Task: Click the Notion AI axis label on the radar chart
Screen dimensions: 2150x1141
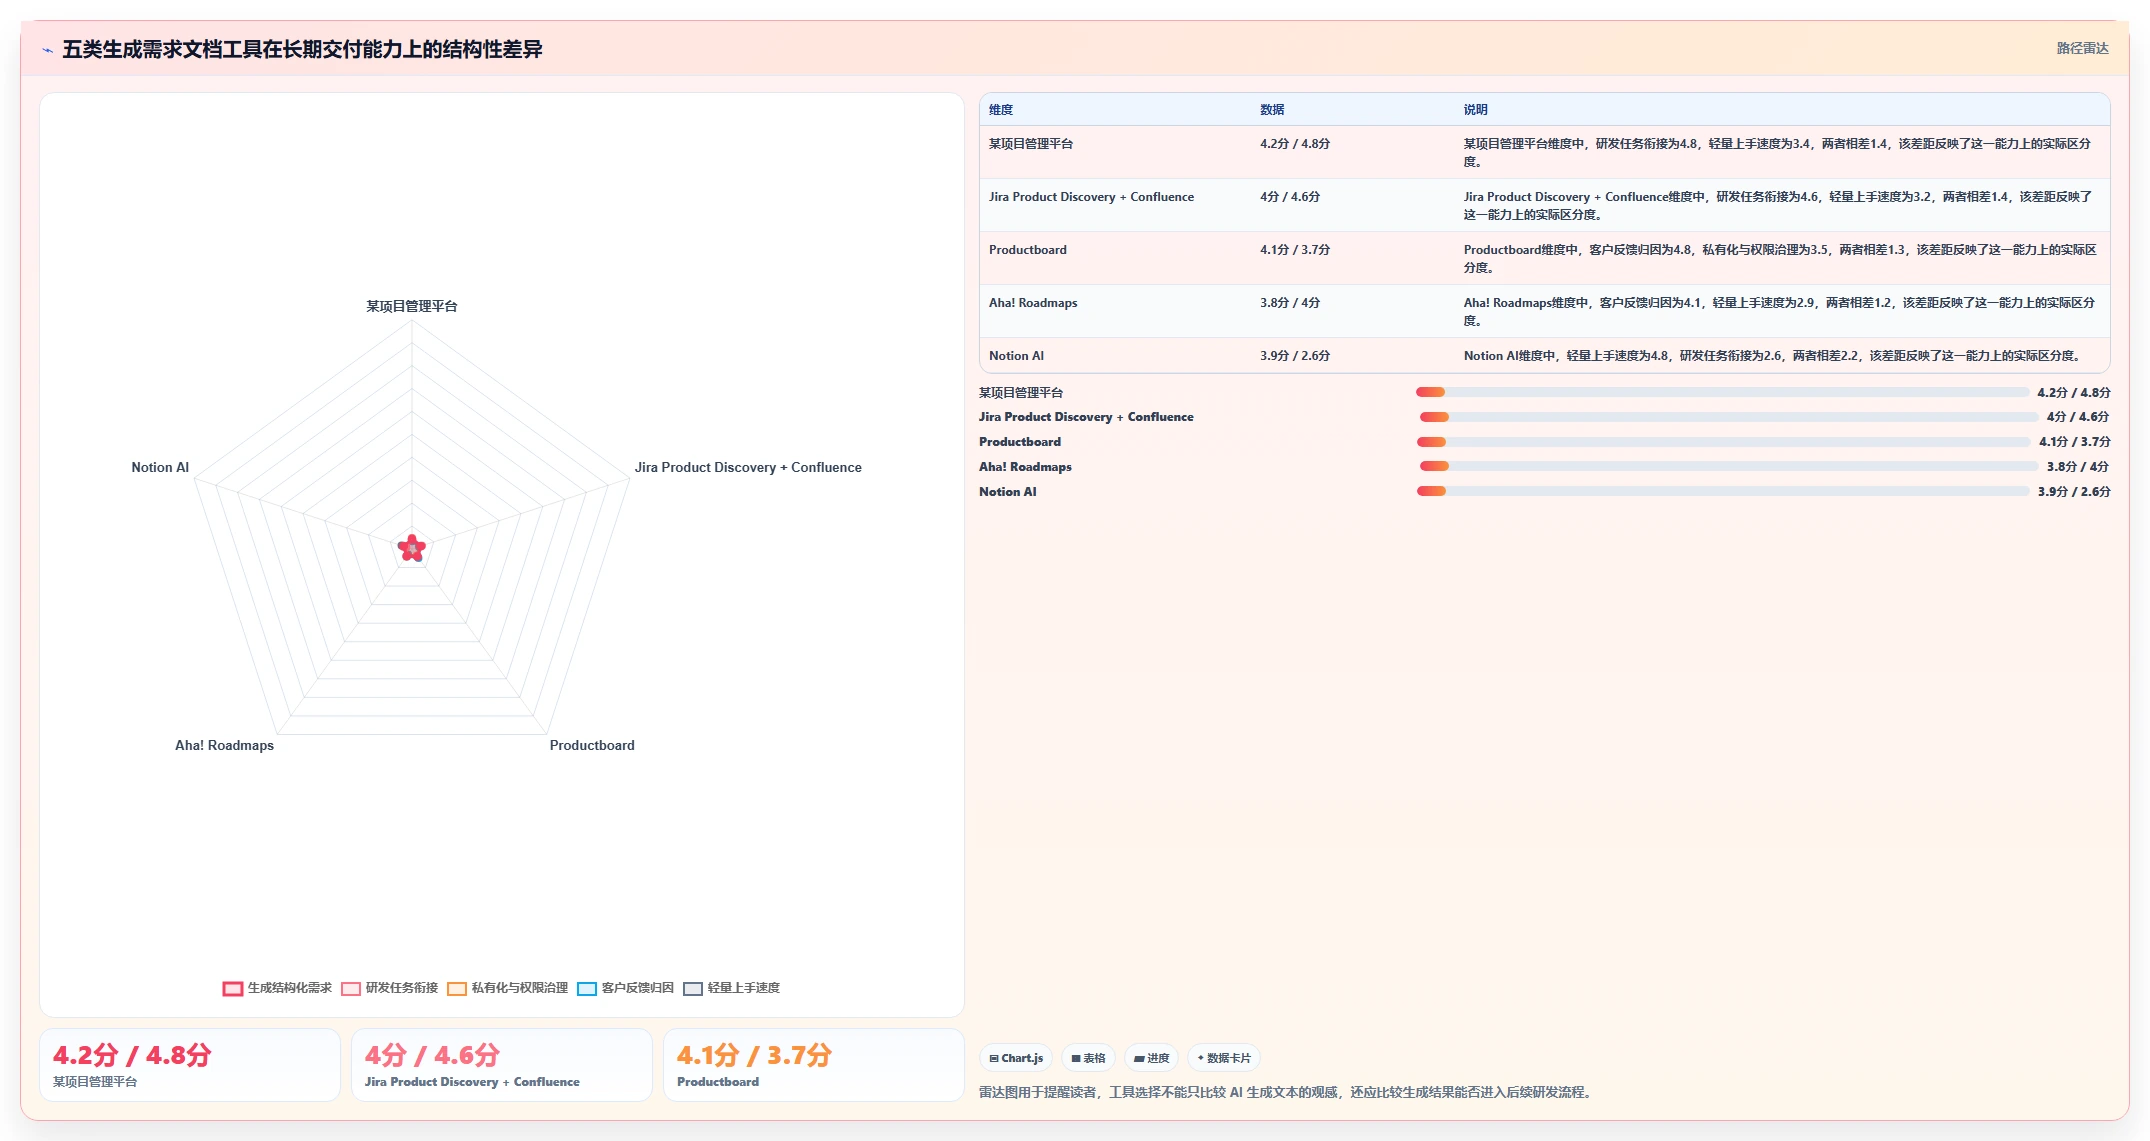Action: 160,467
